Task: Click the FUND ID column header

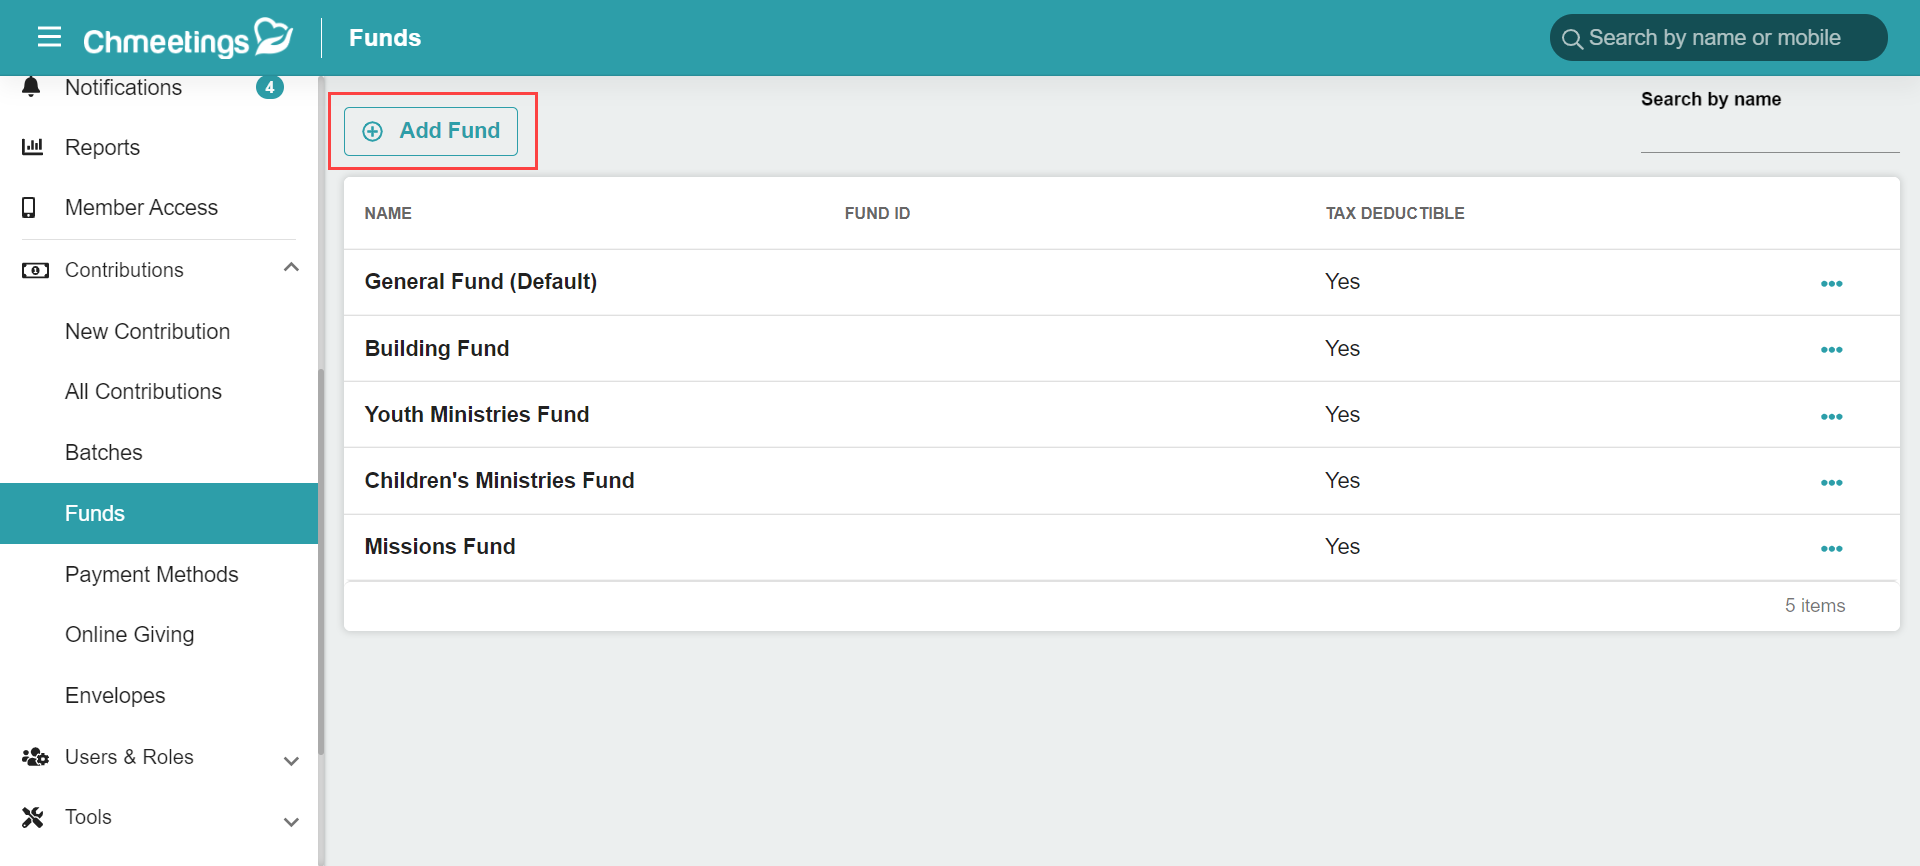Action: (x=877, y=213)
